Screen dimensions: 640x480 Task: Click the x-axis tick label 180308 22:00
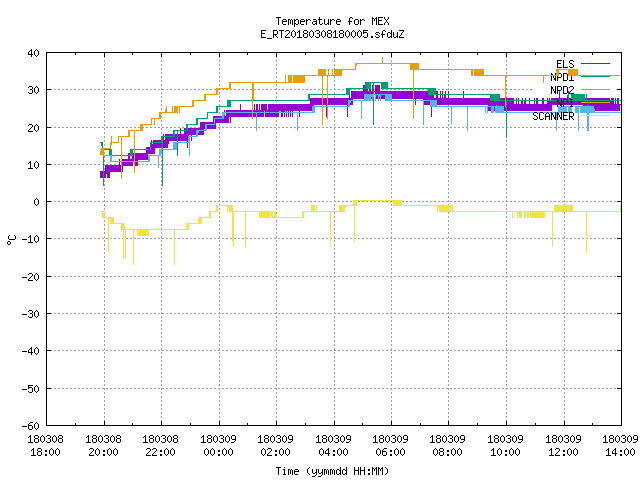(x=160, y=446)
